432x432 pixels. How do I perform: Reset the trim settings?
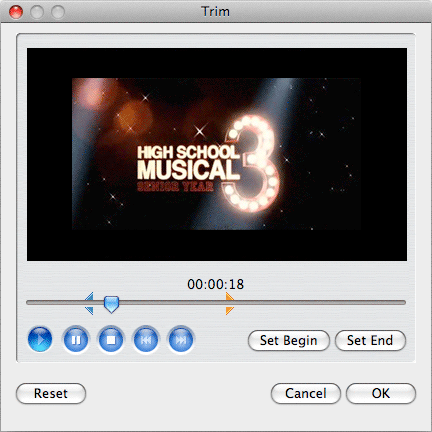(51, 393)
